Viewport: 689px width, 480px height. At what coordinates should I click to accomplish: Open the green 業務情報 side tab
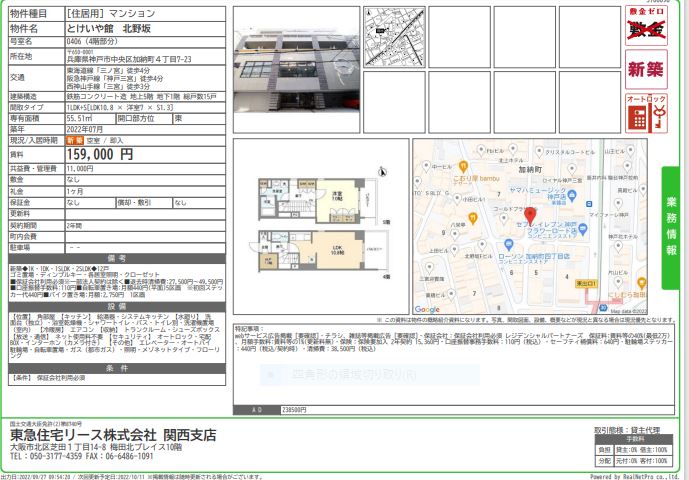pyautogui.click(x=670, y=228)
